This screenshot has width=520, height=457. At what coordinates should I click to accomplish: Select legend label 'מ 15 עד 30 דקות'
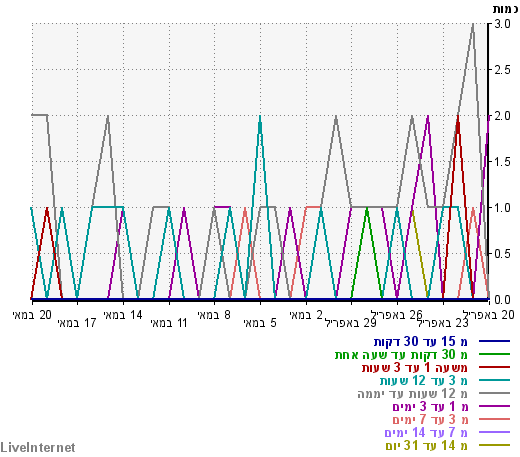(421, 342)
